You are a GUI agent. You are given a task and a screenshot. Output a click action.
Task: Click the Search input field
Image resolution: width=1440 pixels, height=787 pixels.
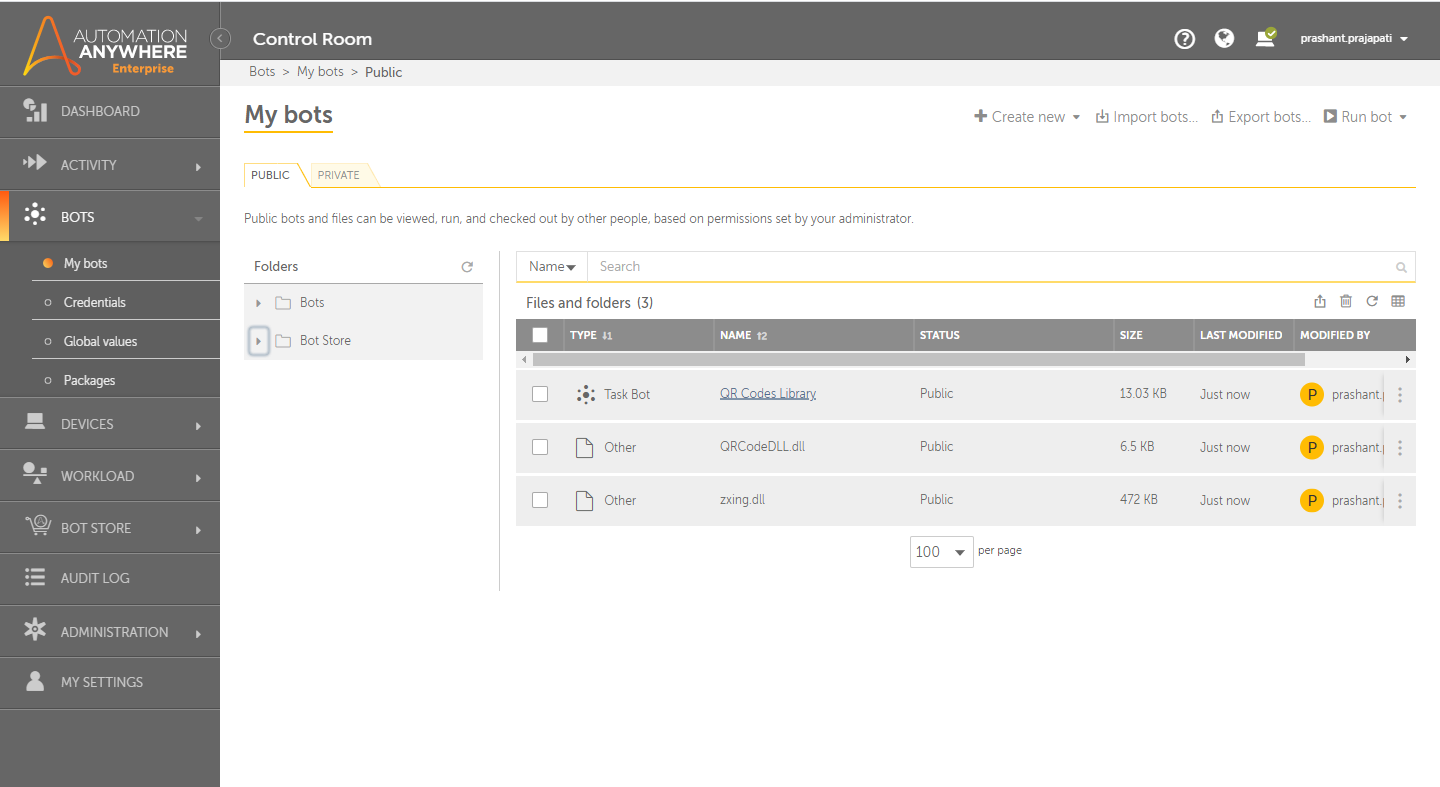click(990, 267)
